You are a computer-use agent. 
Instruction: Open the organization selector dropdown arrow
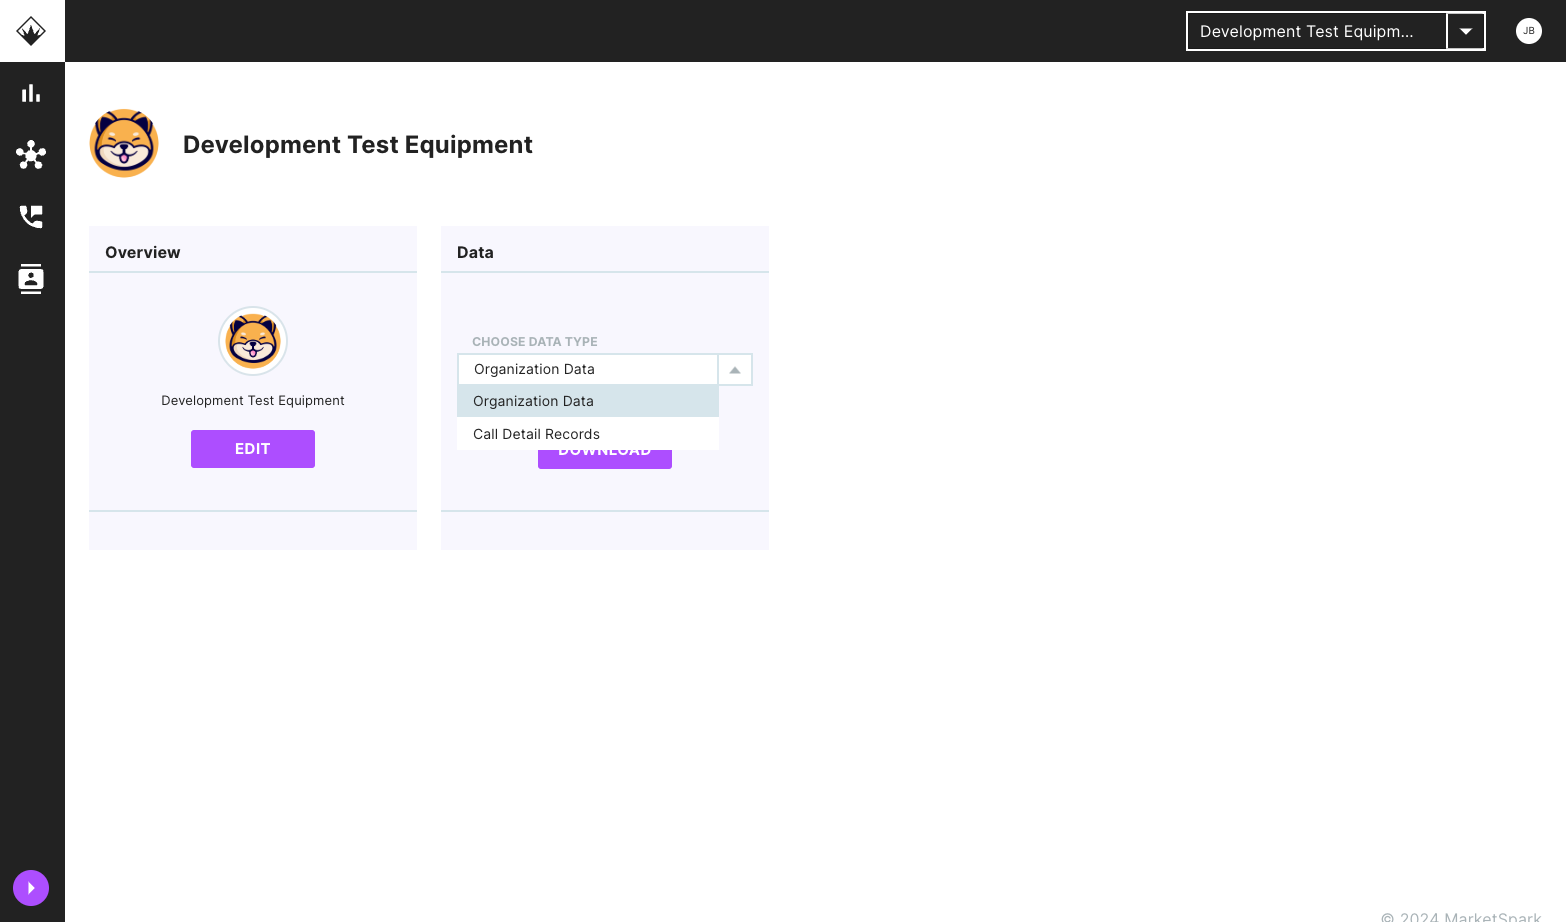(x=1465, y=31)
